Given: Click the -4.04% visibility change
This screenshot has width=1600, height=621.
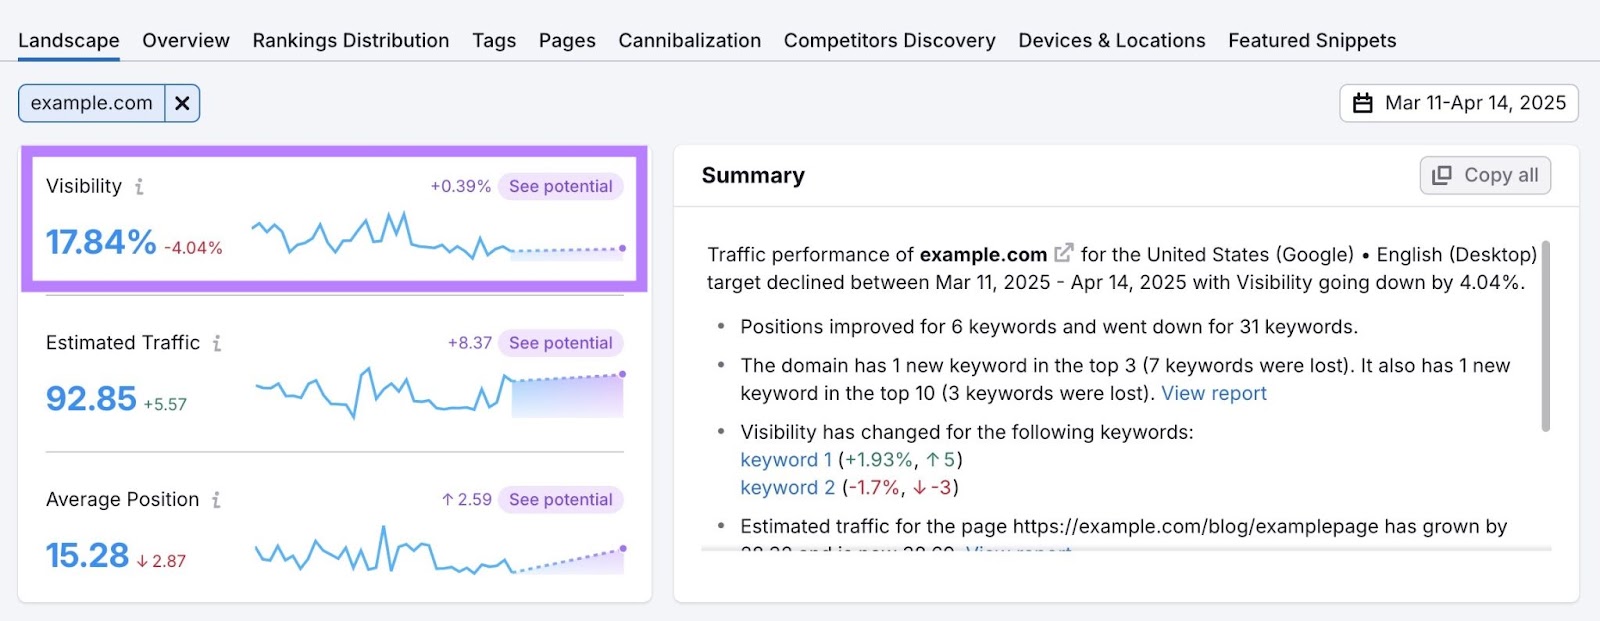Looking at the screenshot, I should [193, 248].
